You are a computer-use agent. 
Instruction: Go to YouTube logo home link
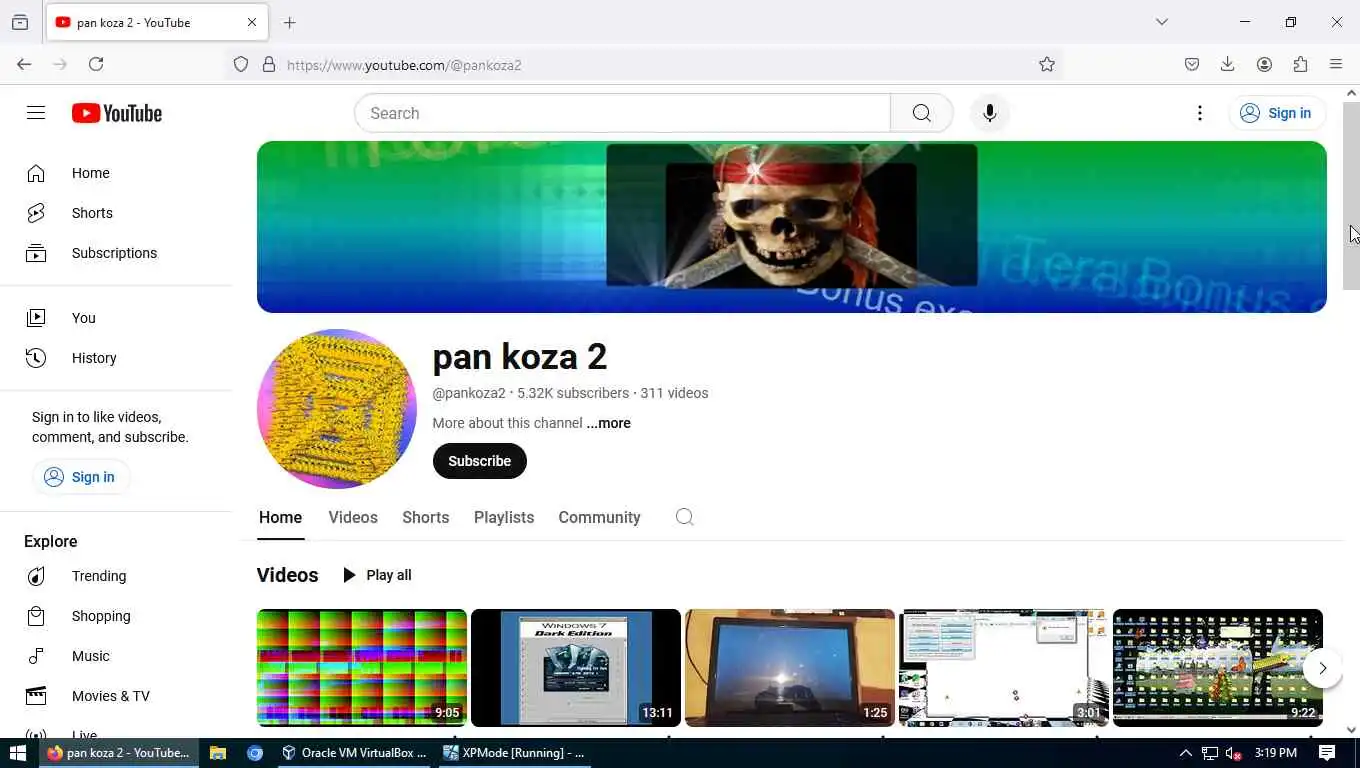click(117, 113)
